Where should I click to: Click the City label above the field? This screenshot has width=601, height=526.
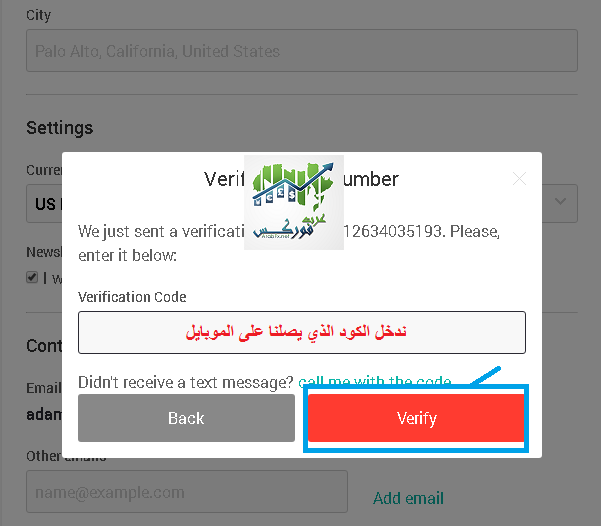[38, 15]
